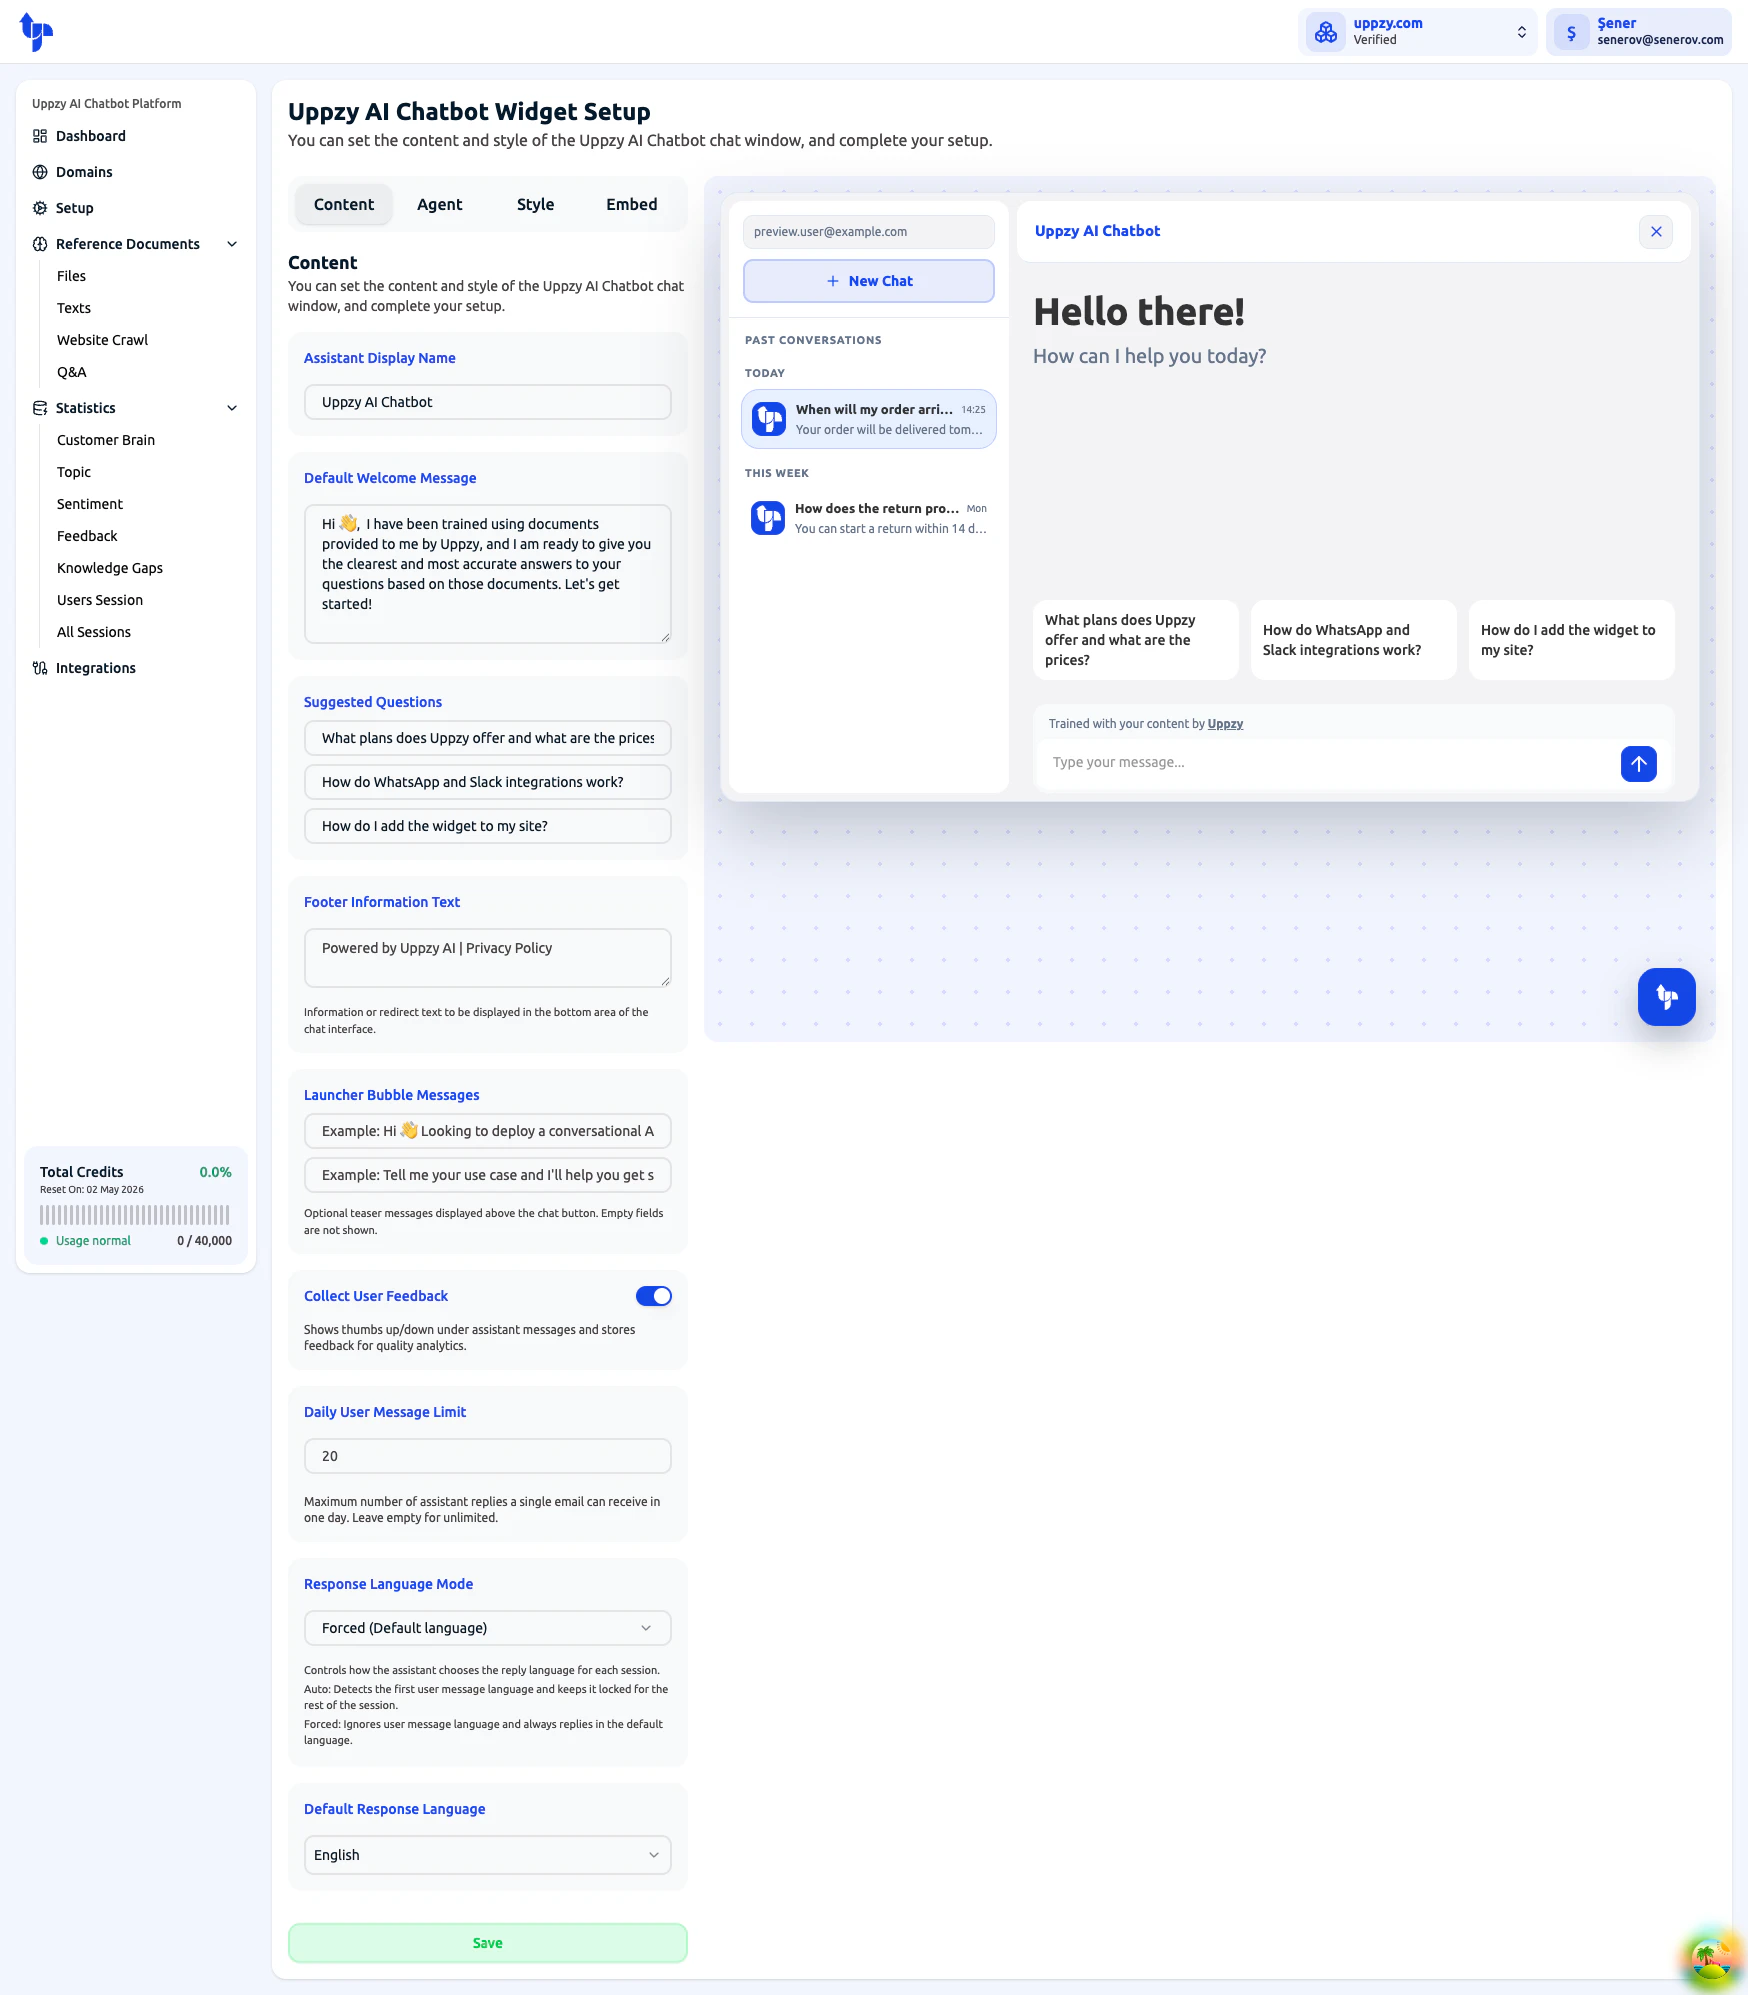The image size is (1748, 1995).
Task: Click the Default Welcome Message textarea
Action: [488, 574]
